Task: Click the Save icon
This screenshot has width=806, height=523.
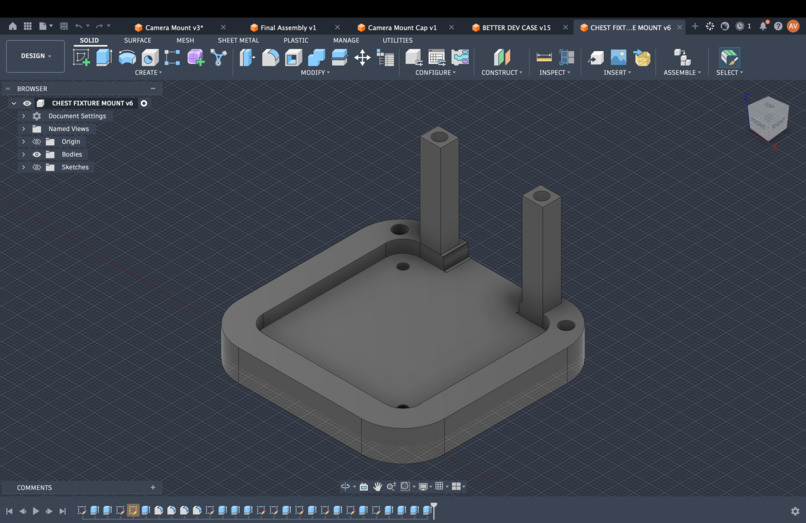Action: point(64,26)
